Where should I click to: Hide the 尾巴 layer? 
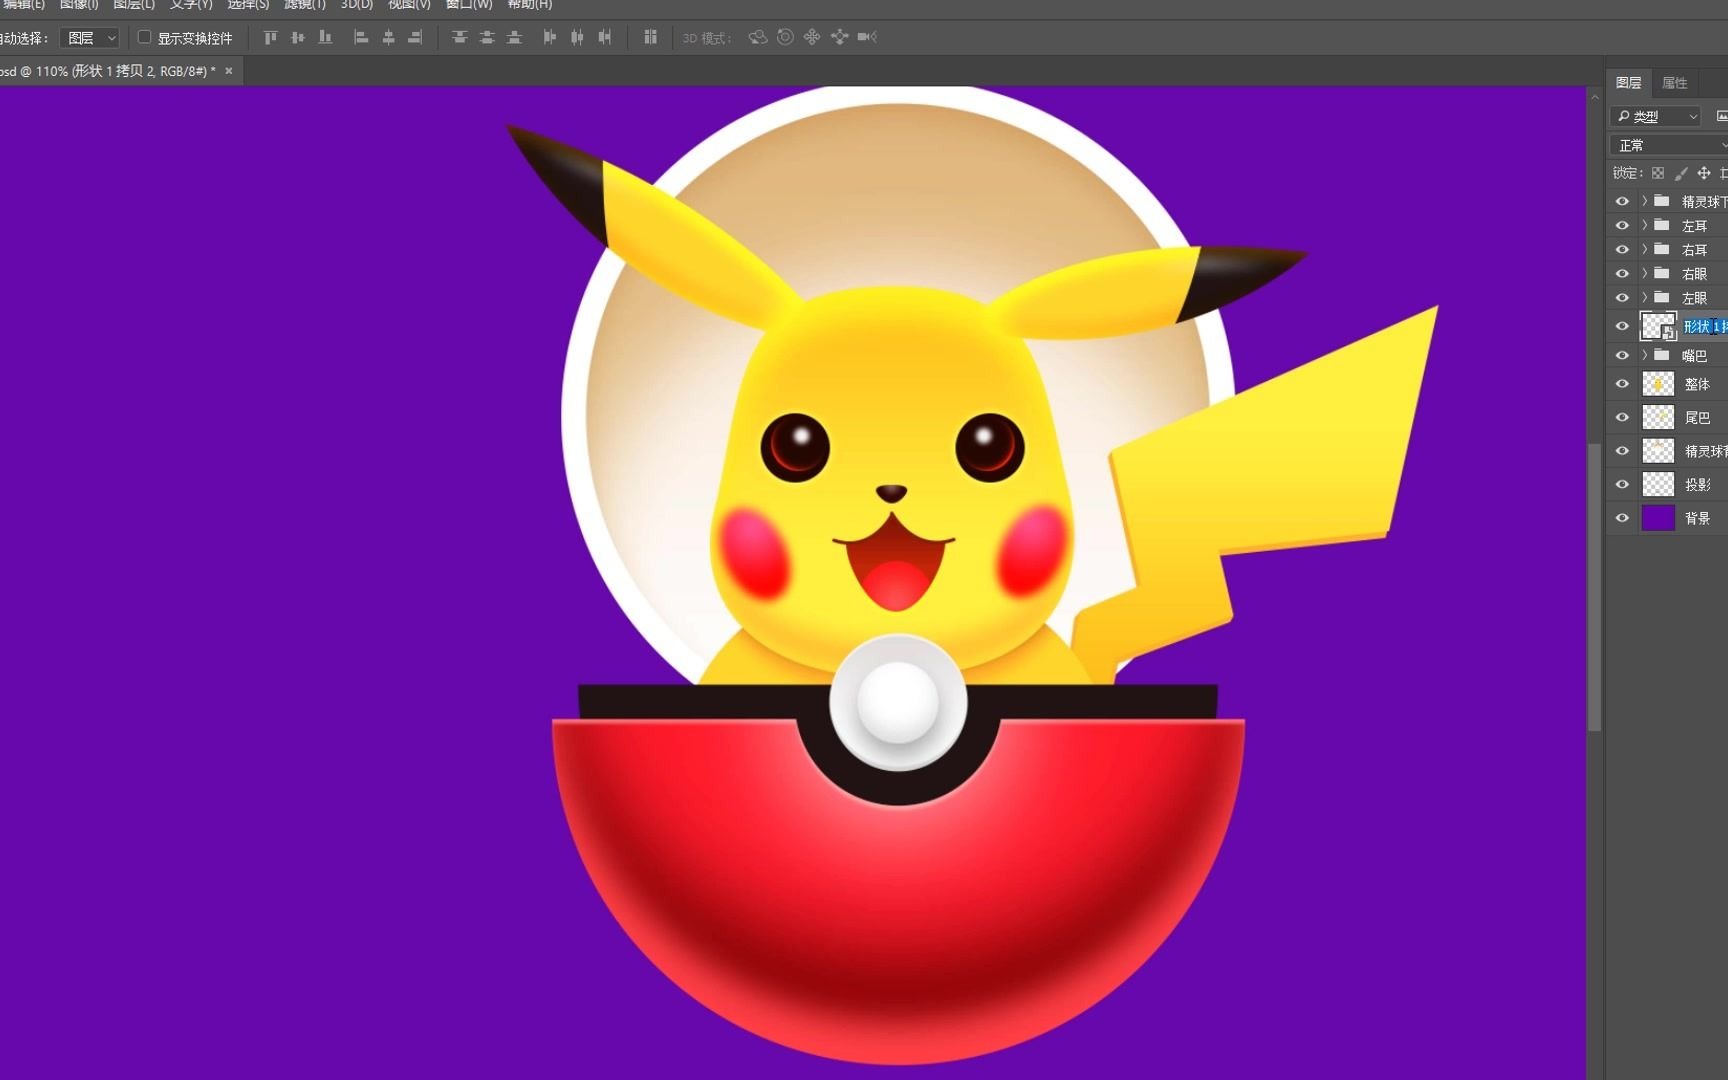1622,418
